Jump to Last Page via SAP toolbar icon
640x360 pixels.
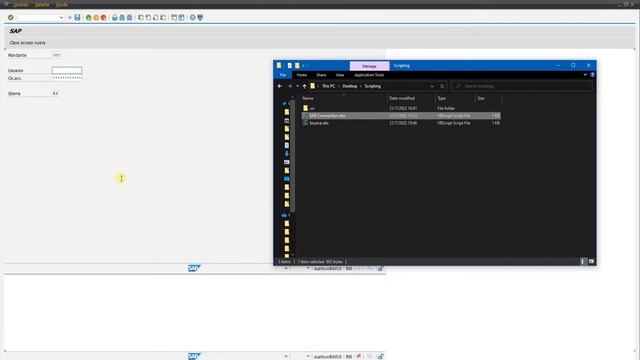tap(163, 18)
